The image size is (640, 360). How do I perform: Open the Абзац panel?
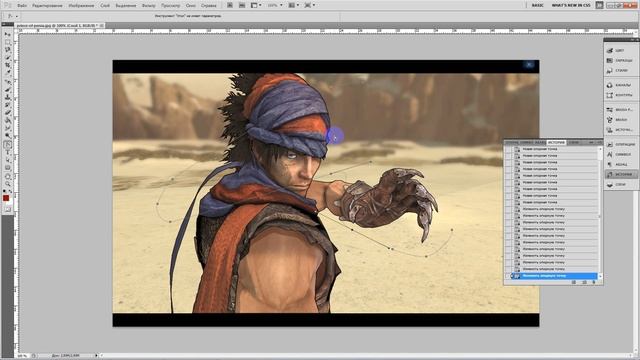pos(620,164)
